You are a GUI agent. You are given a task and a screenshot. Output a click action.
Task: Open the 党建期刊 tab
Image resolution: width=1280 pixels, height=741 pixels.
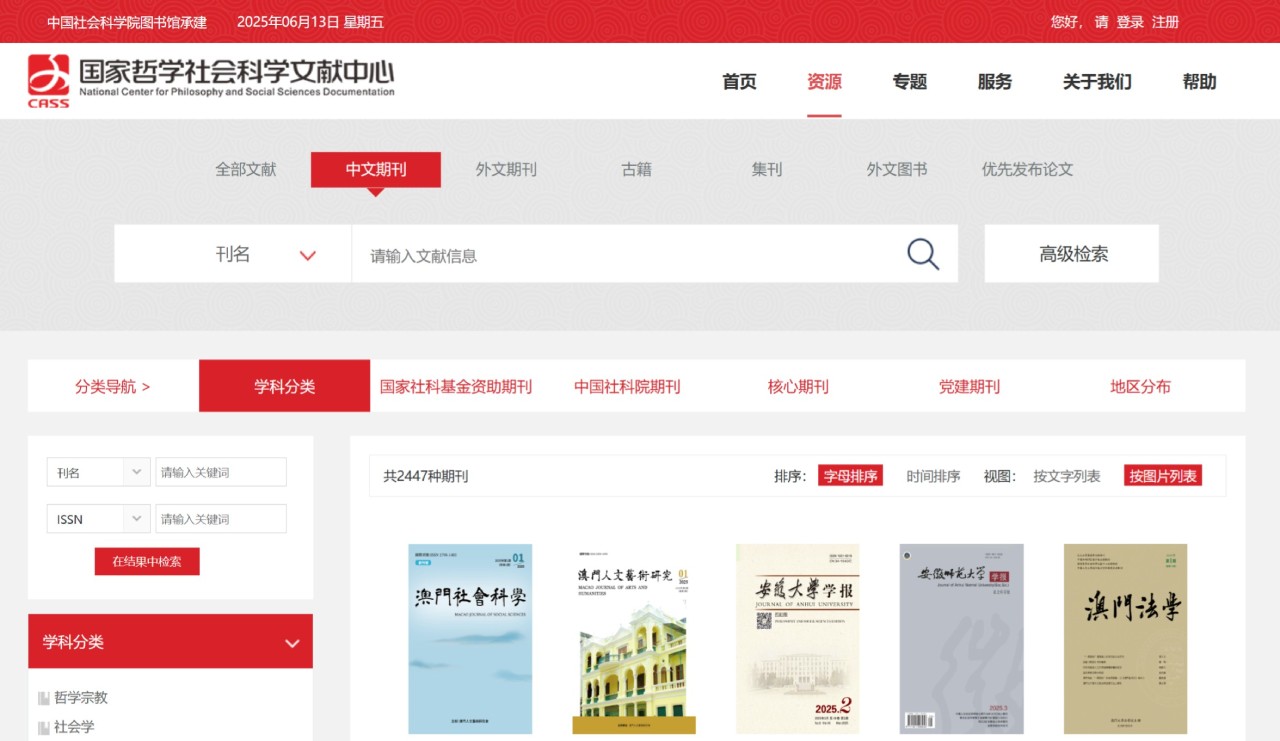point(969,387)
